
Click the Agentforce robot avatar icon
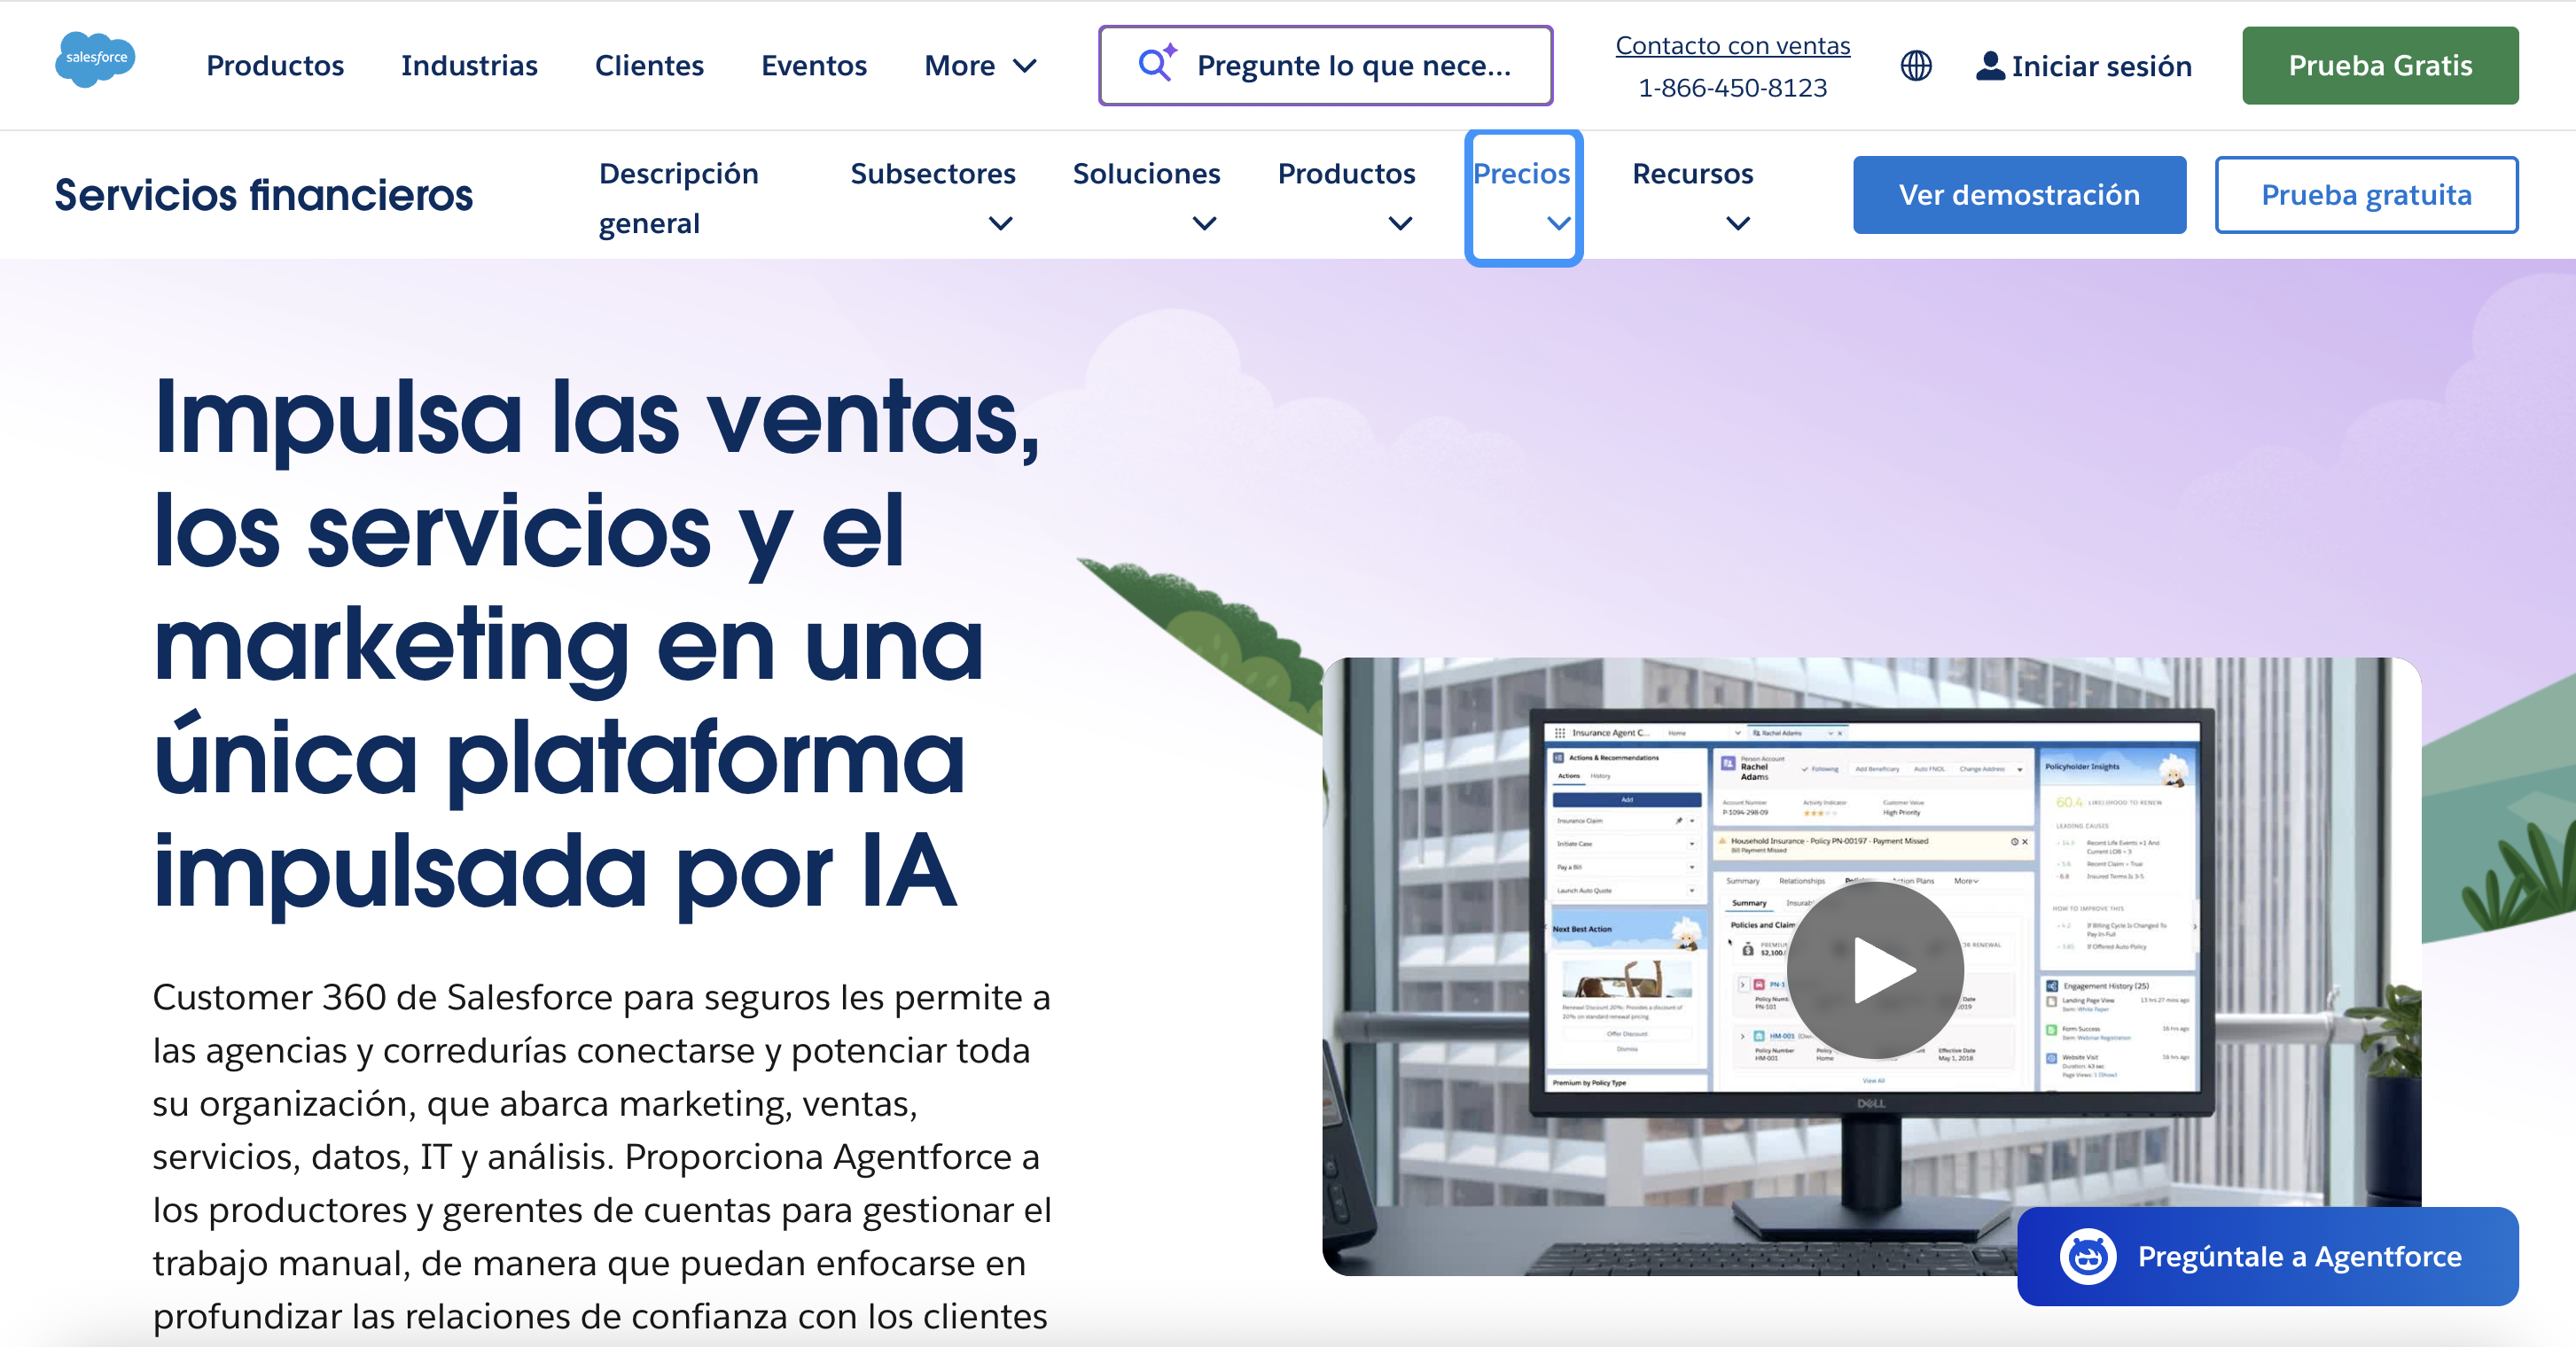coord(2088,1256)
